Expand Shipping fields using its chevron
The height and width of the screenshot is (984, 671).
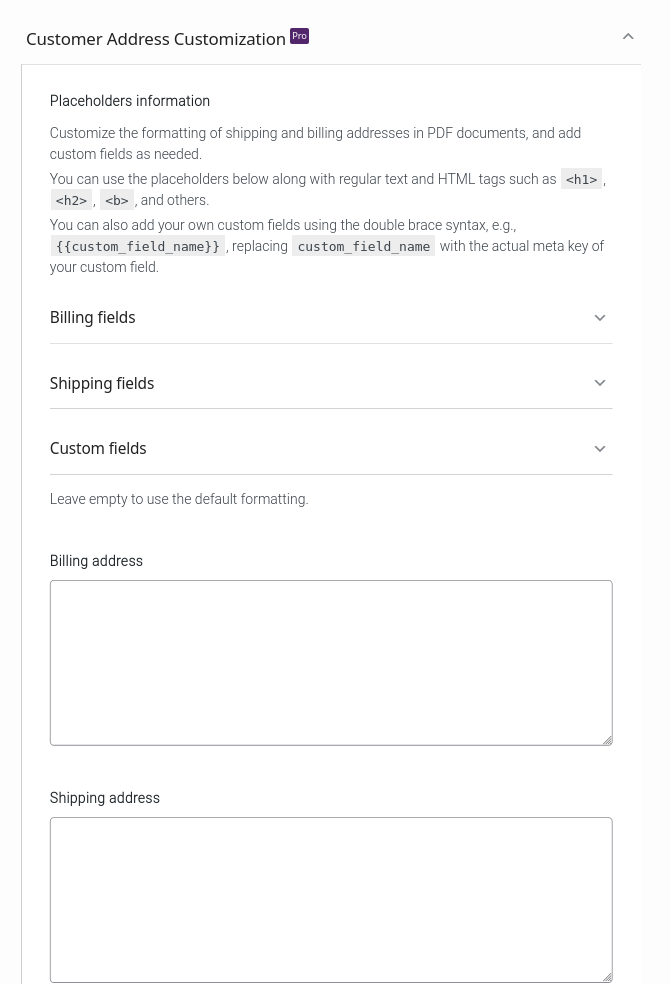pyautogui.click(x=600, y=383)
